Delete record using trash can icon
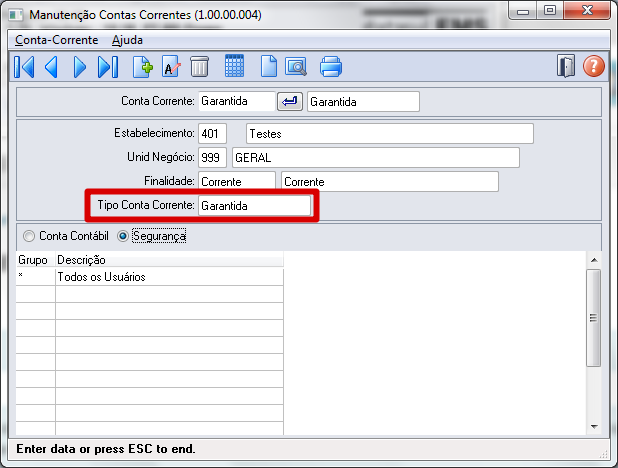618x468 pixels. [x=199, y=67]
